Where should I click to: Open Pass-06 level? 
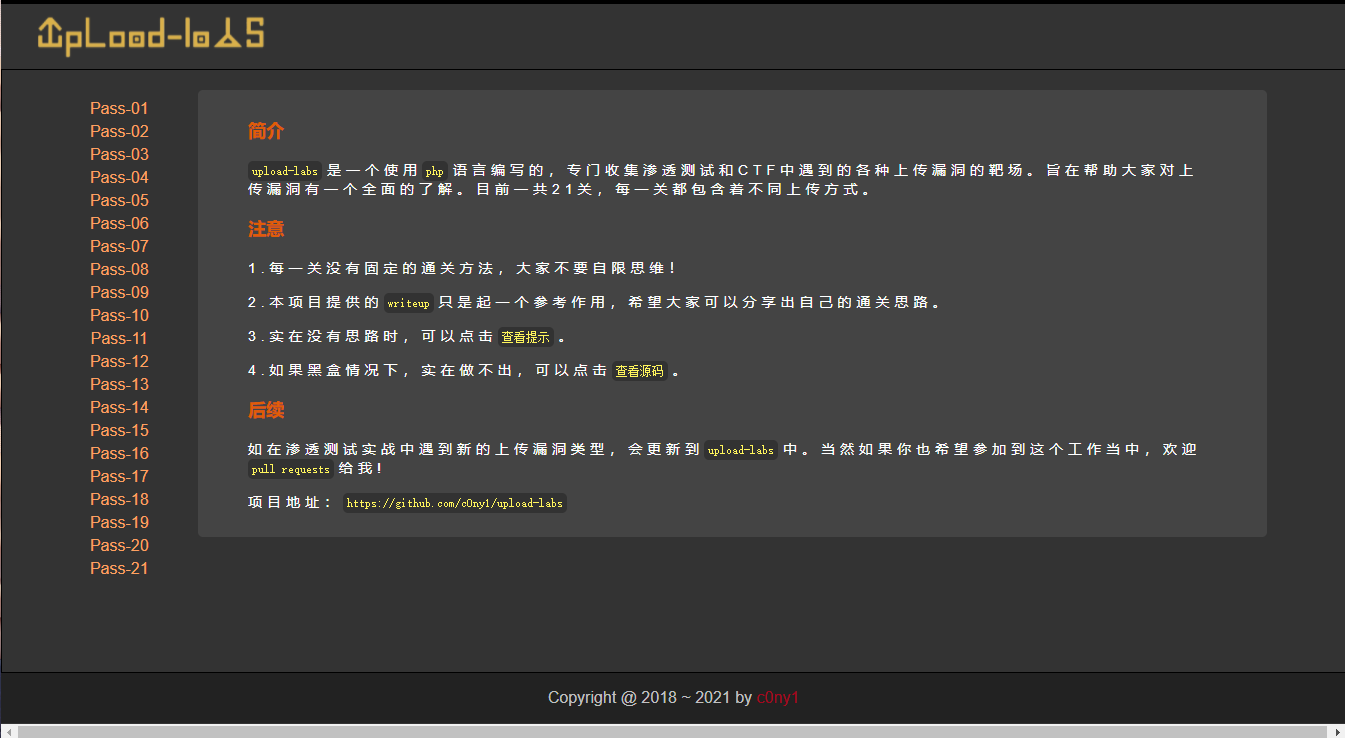tap(118, 223)
